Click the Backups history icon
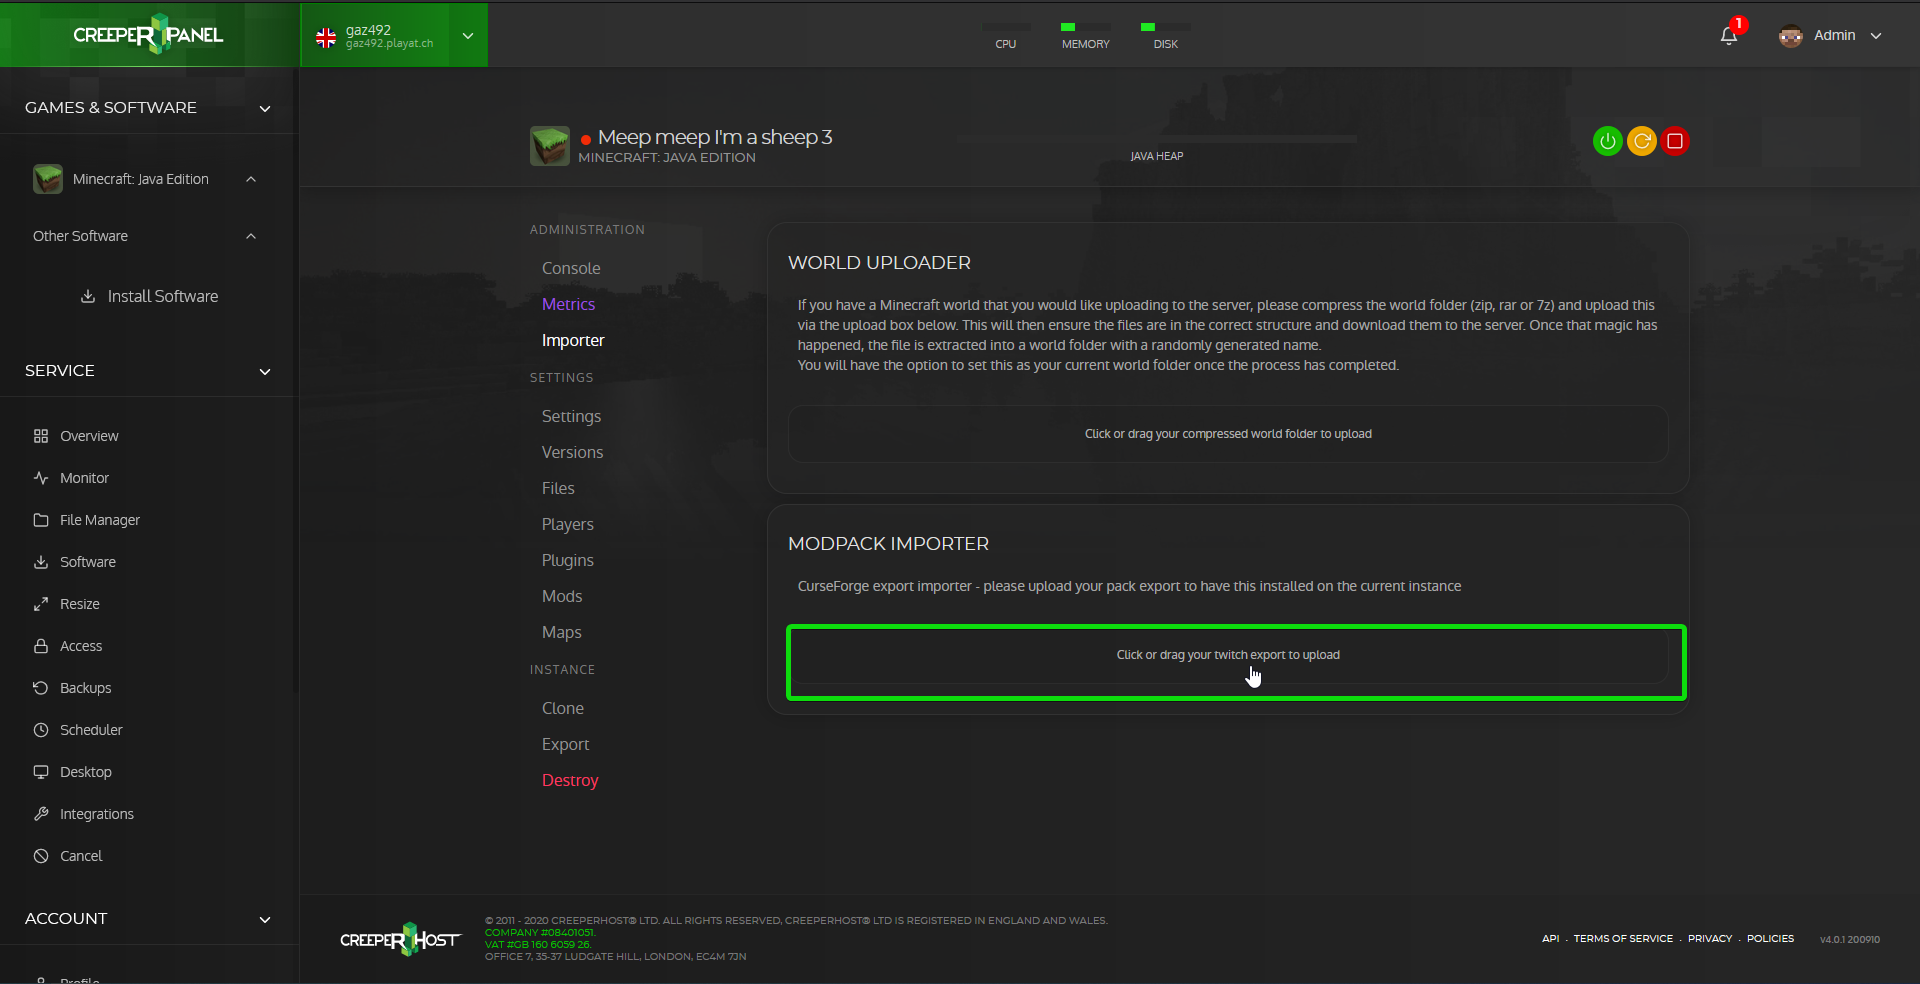This screenshot has width=1920, height=984. tap(41, 688)
